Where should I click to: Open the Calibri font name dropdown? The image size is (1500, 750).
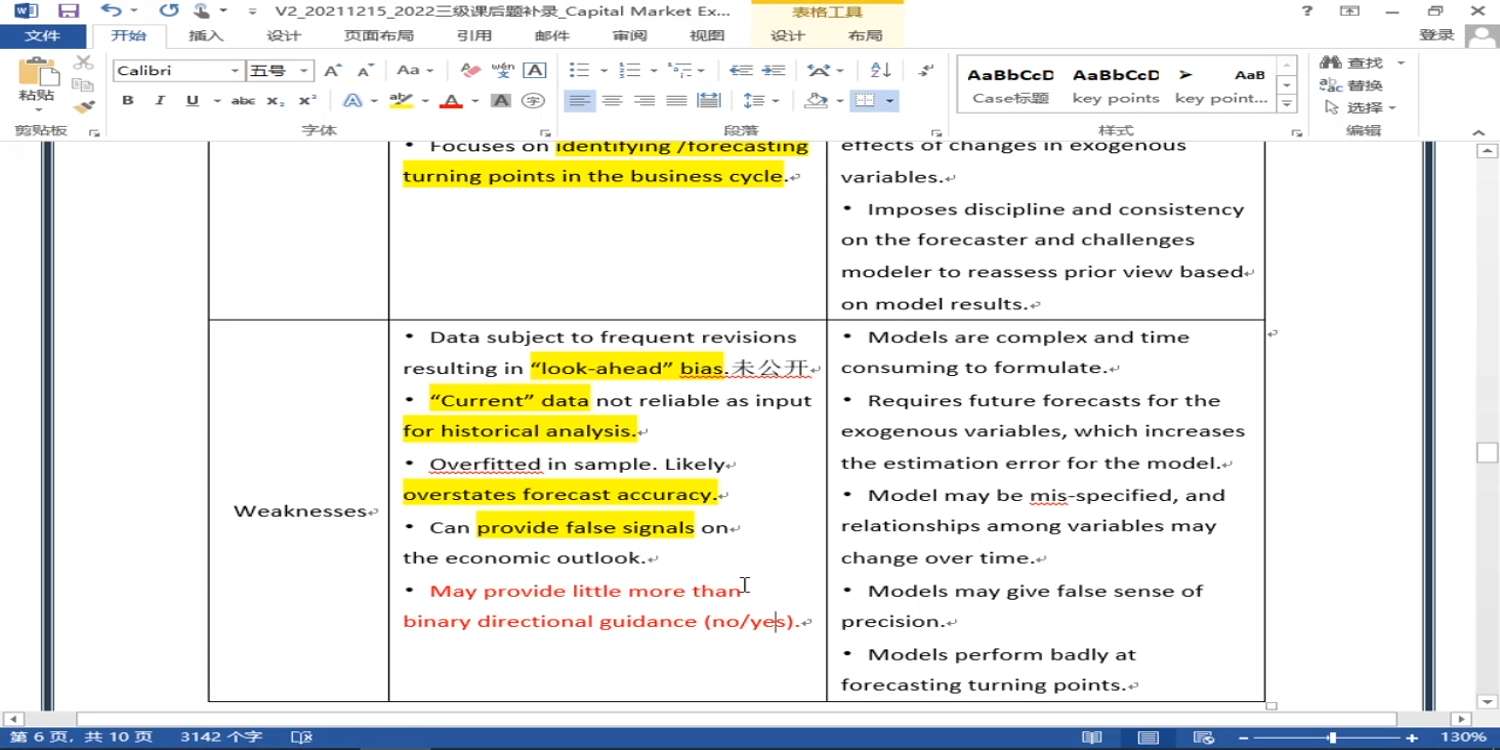(235, 71)
